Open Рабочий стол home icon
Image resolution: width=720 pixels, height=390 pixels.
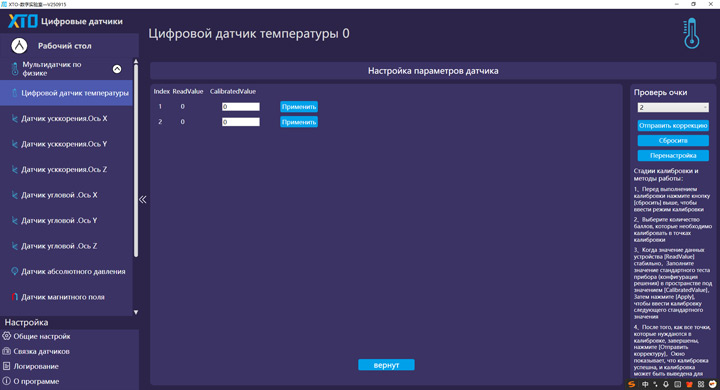[x=19, y=45]
